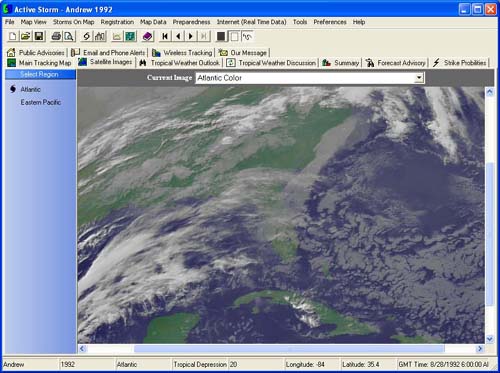Screen dimensions: 500x373
Task: Open the Storms On Map menu
Action: pyautogui.click(x=74, y=22)
